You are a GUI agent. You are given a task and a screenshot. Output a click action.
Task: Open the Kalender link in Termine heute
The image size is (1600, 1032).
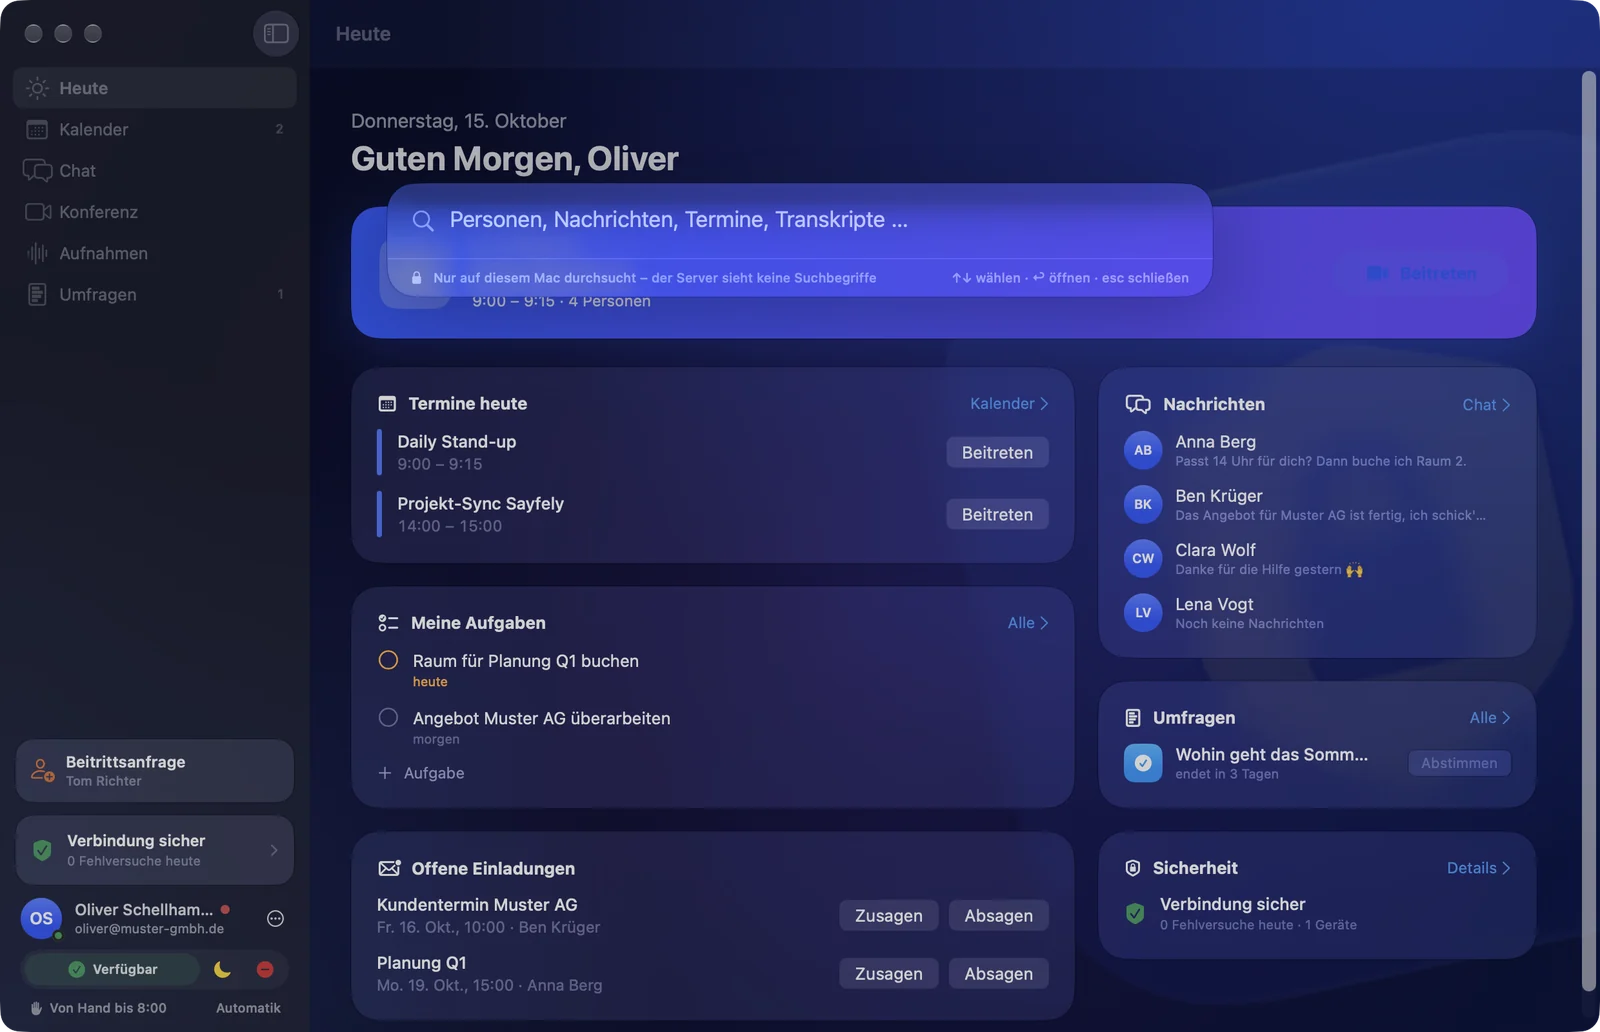[x=1009, y=403]
